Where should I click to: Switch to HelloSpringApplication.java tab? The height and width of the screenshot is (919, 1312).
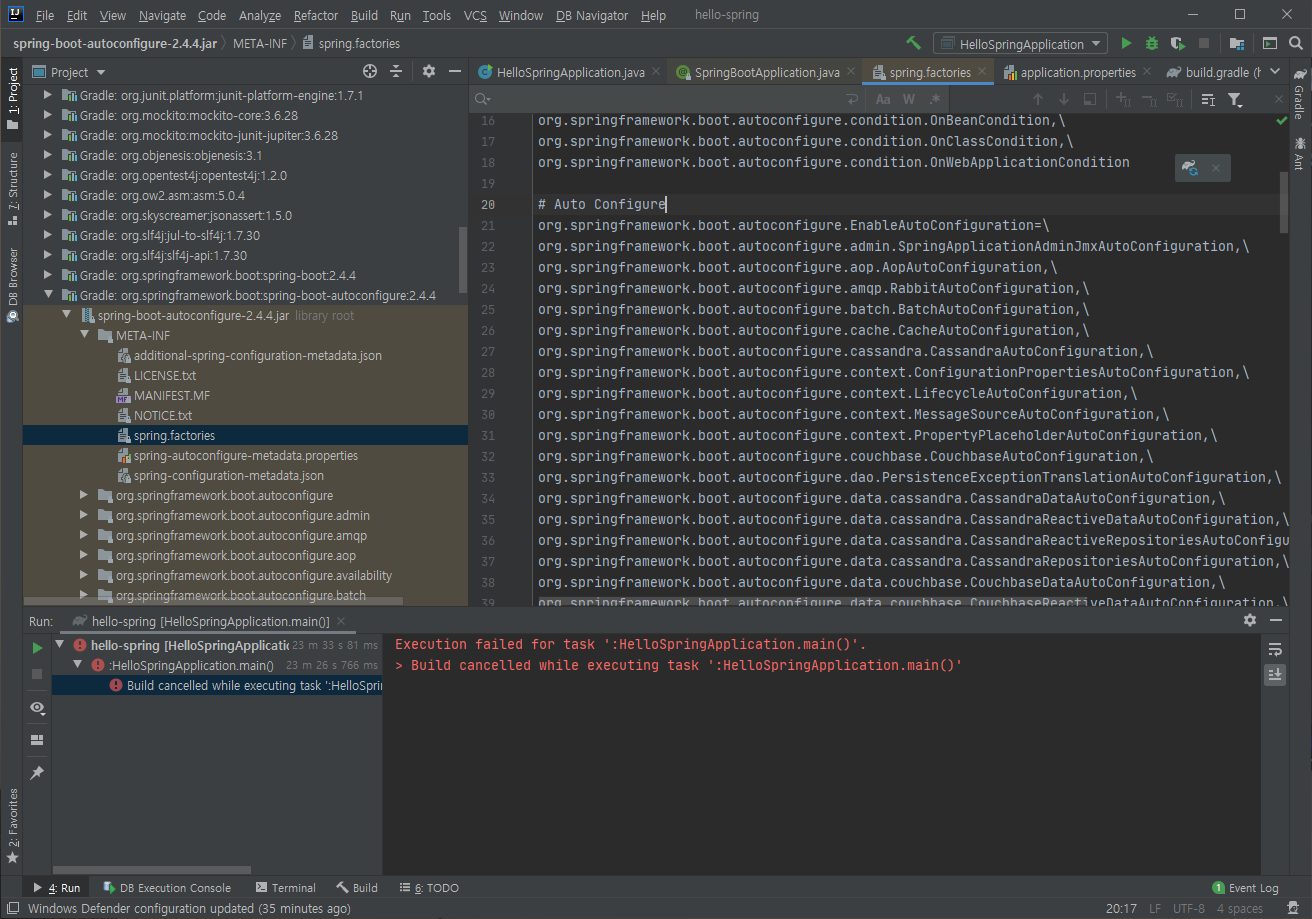(x=569, y=72)
